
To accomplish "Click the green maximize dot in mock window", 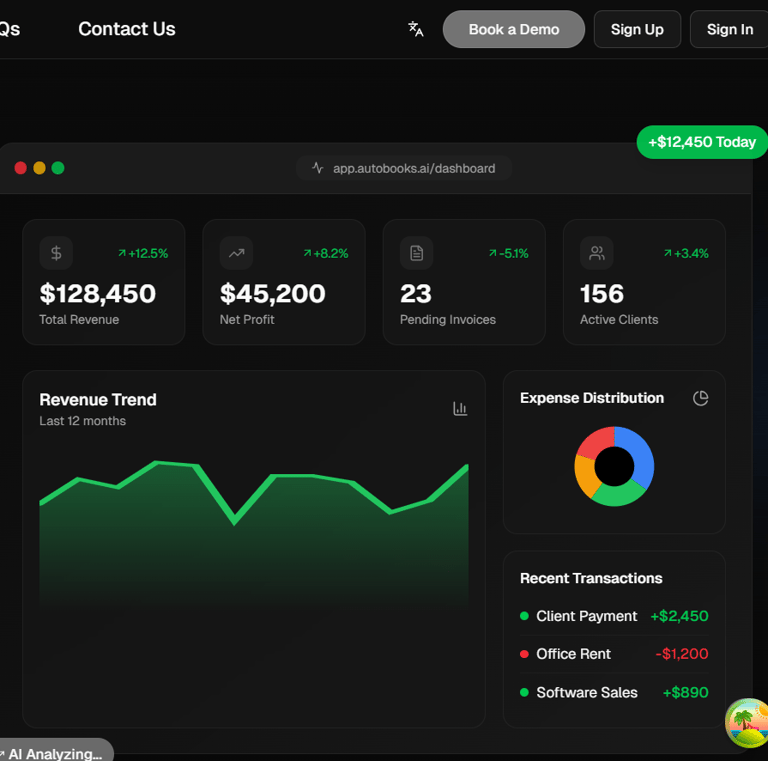I will pos(58,168).
